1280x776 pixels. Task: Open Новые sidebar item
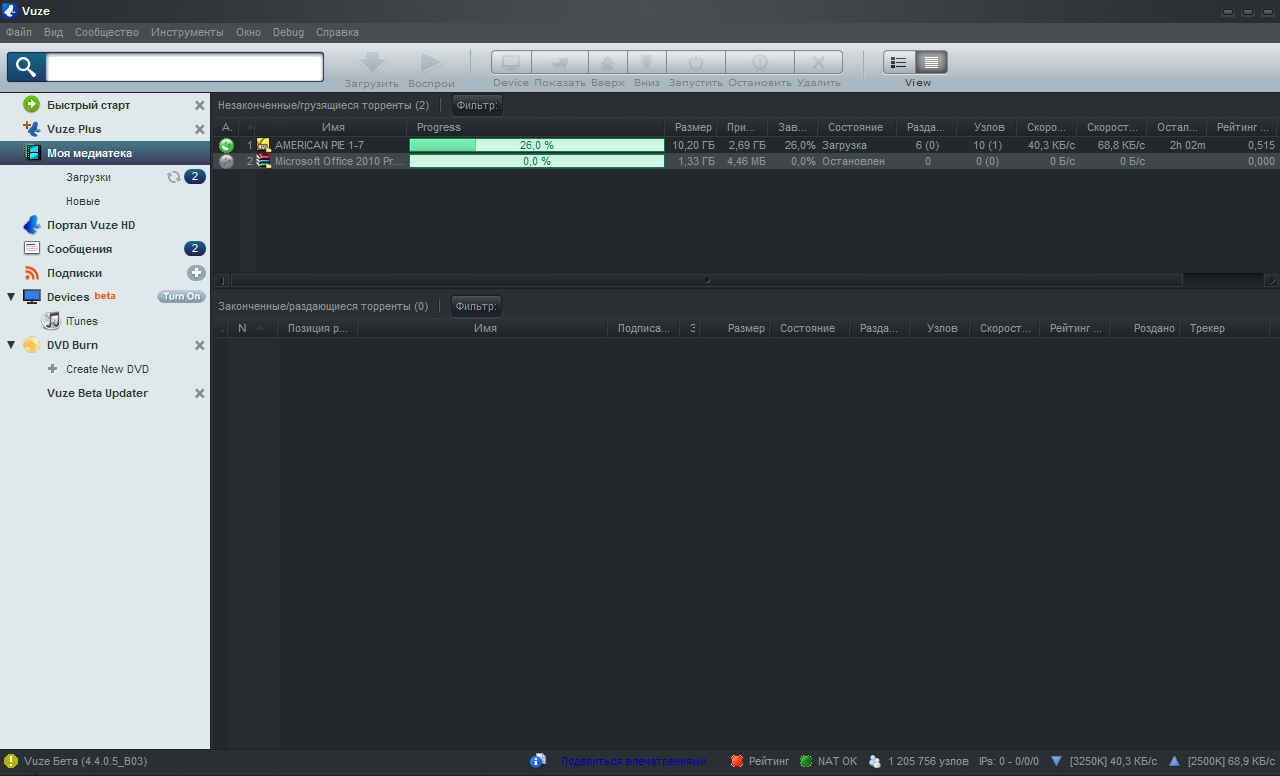83,201
